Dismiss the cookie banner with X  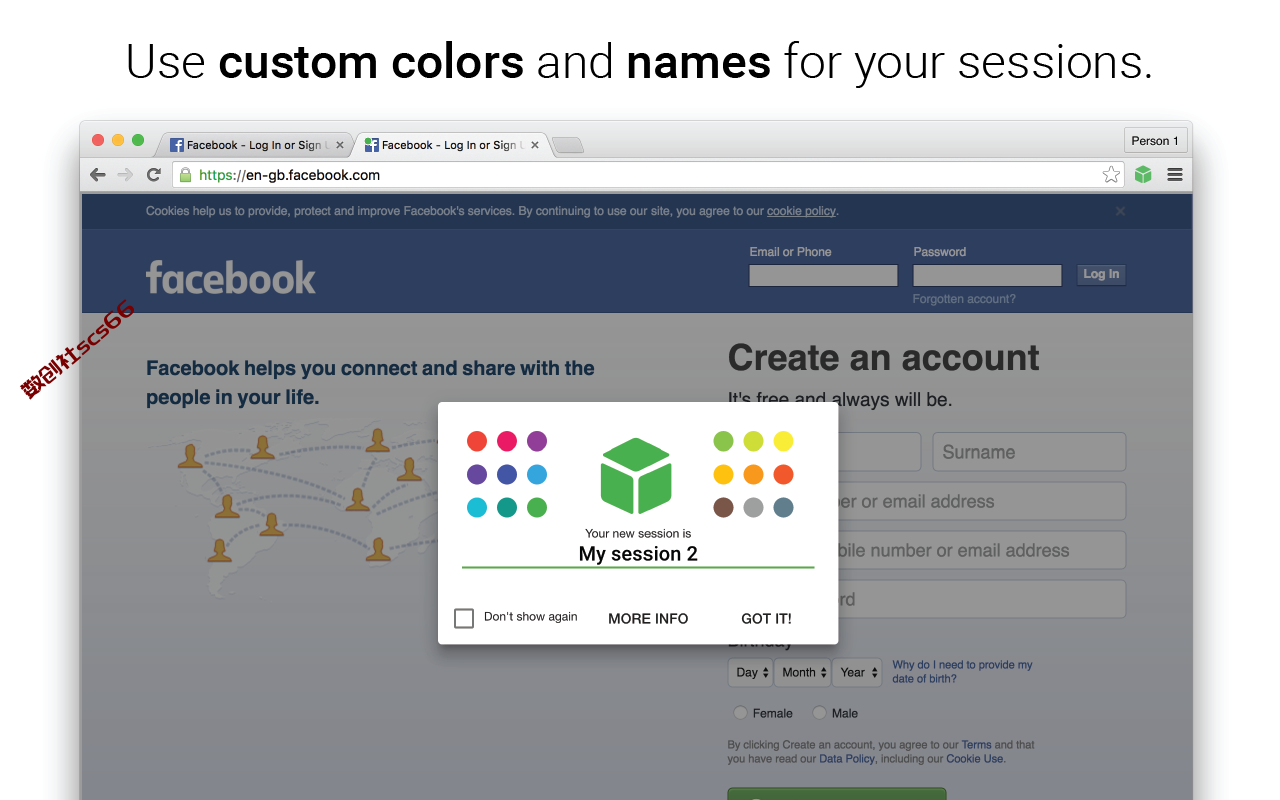[x=1120, y=211]
